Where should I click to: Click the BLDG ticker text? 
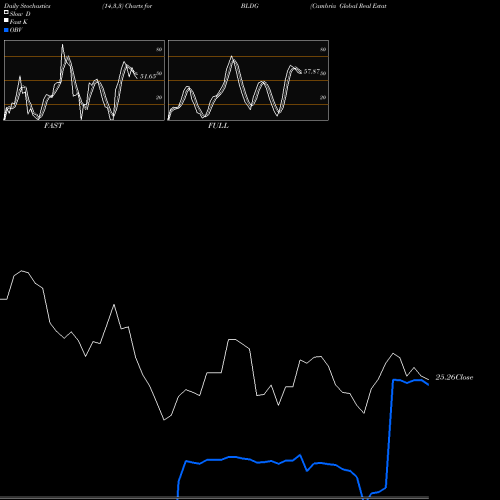[250, 6]
